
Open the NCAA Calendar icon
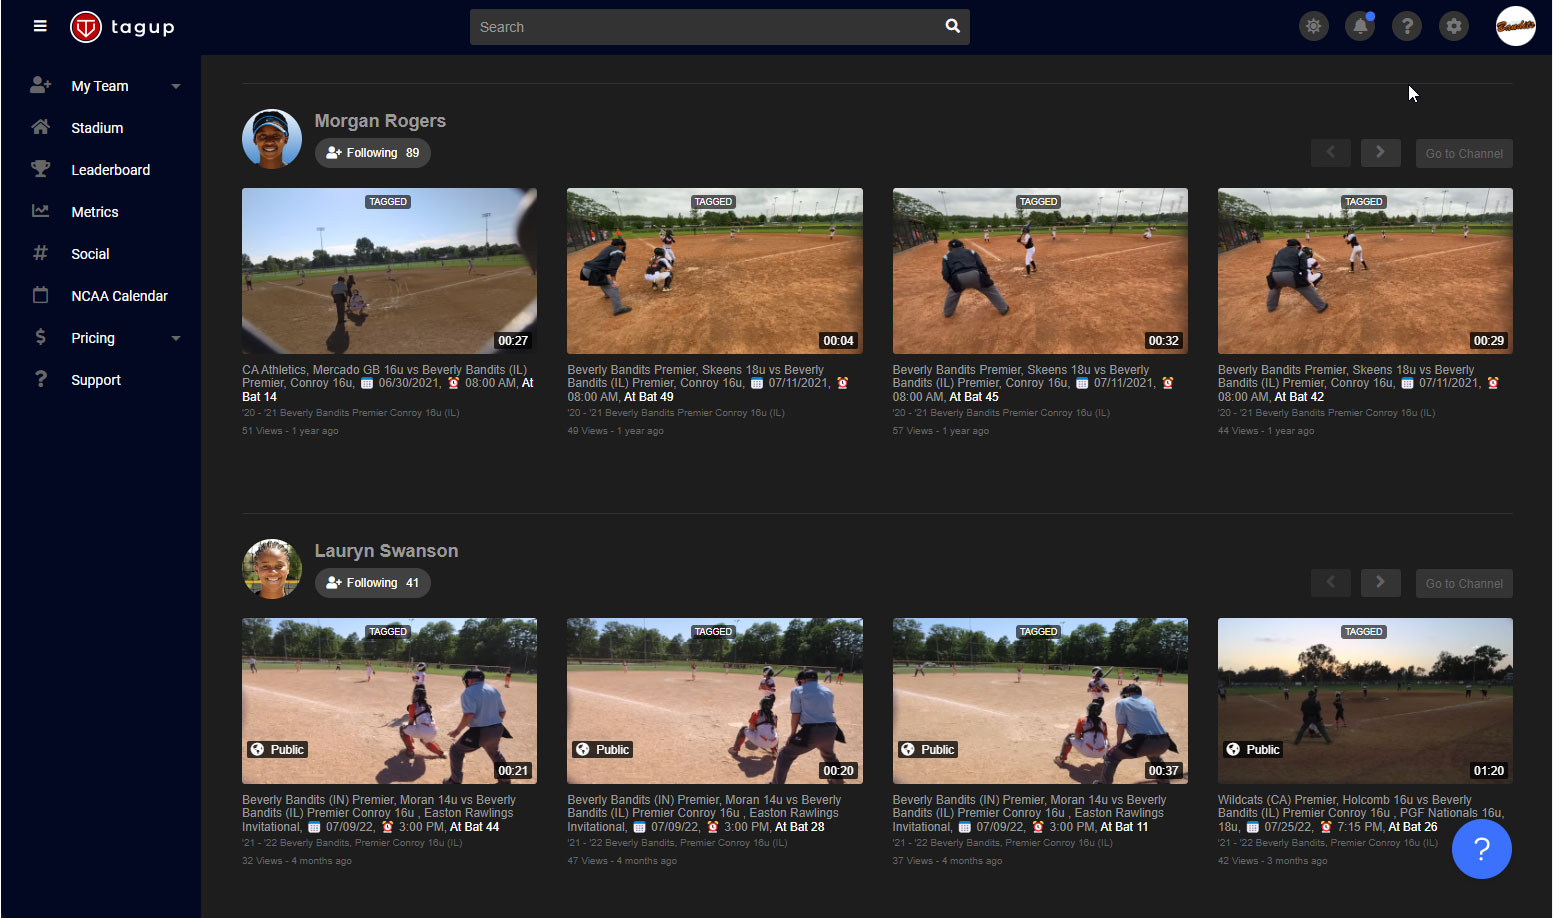point(40,295)
